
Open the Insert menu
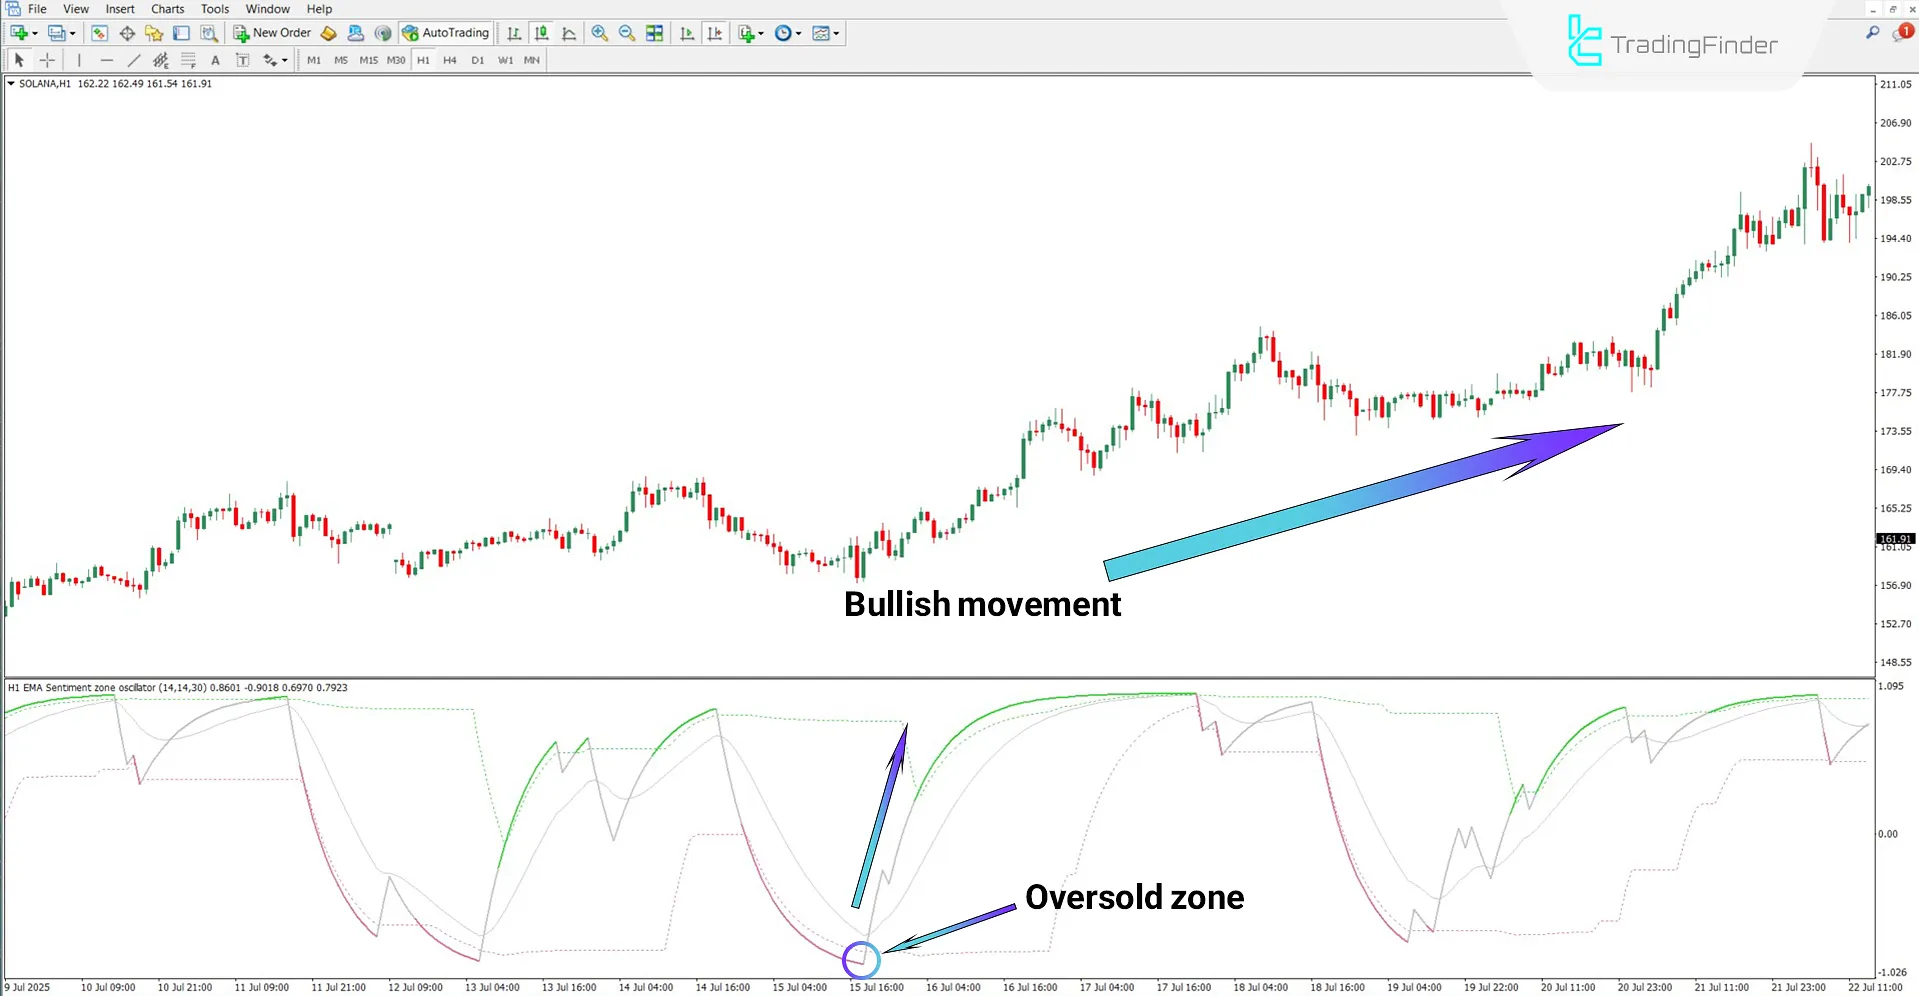120,9
